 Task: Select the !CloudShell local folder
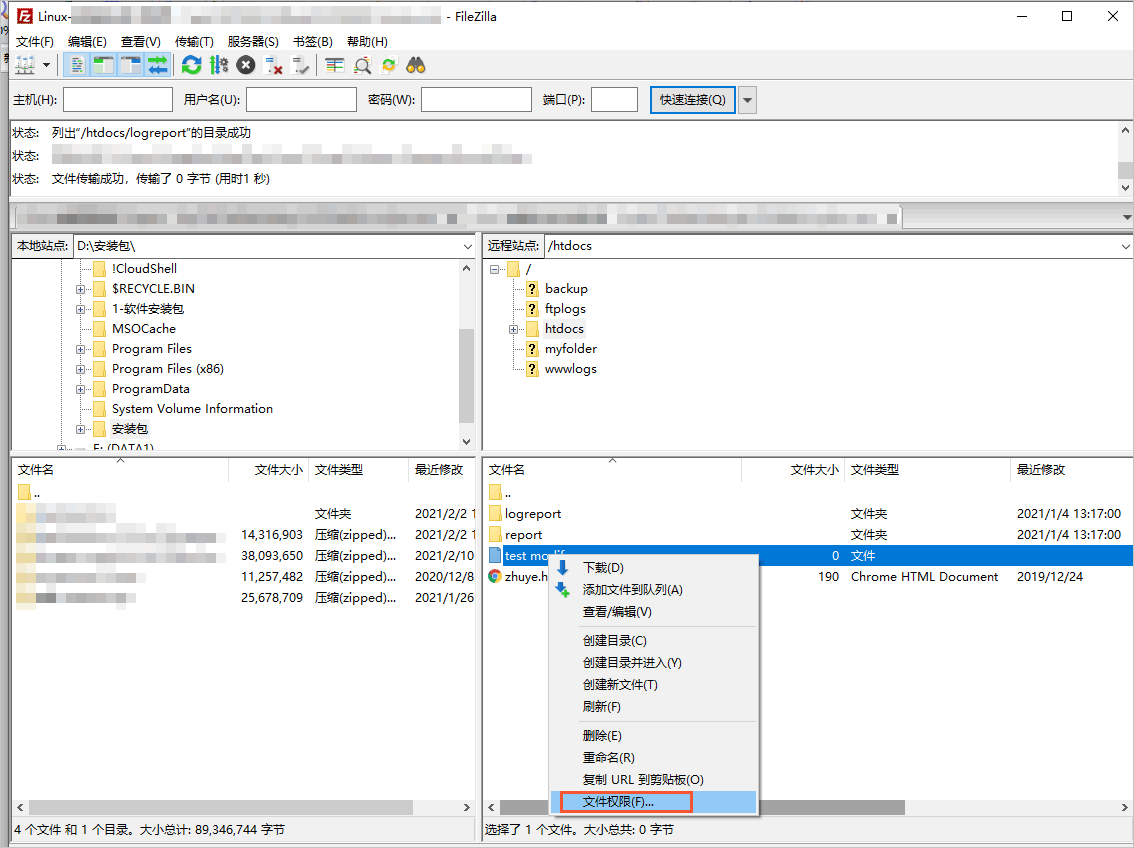(144, 269)
